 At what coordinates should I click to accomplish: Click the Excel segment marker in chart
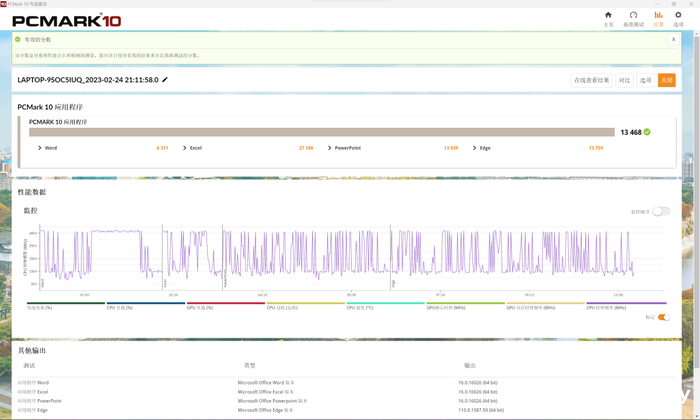165,283
